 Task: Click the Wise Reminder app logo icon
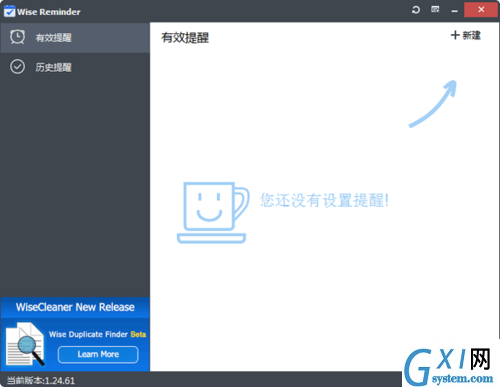click(9, 11)
